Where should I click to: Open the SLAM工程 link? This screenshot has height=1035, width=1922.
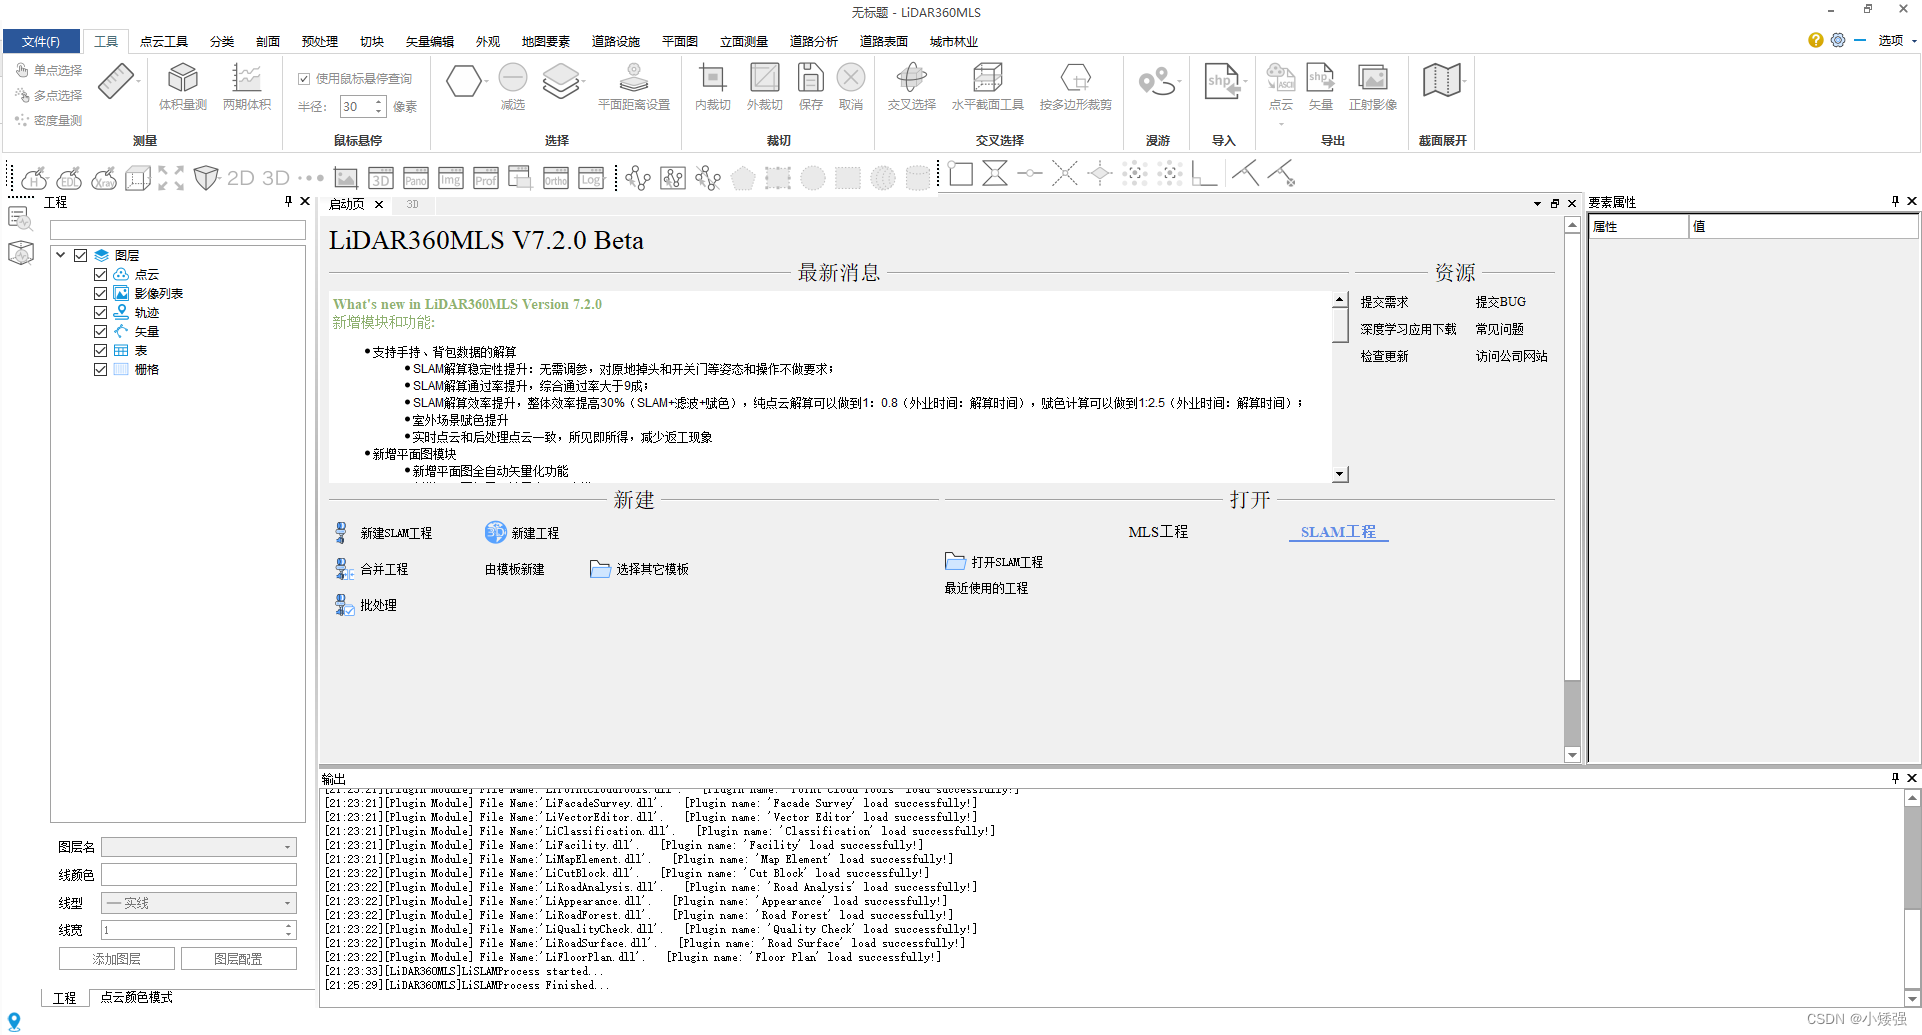[1338, 532]
